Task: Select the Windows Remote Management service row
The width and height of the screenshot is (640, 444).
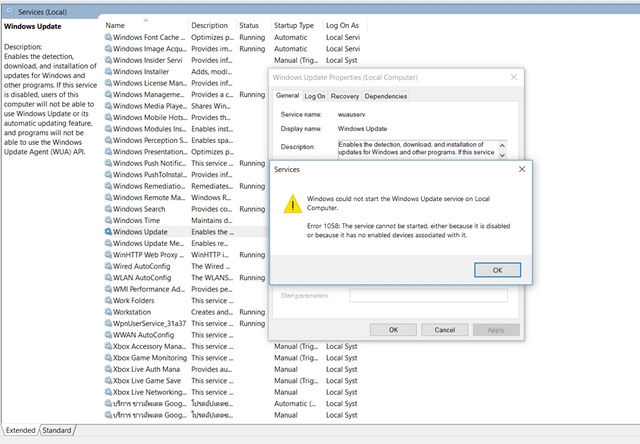Action: point(185,197)
